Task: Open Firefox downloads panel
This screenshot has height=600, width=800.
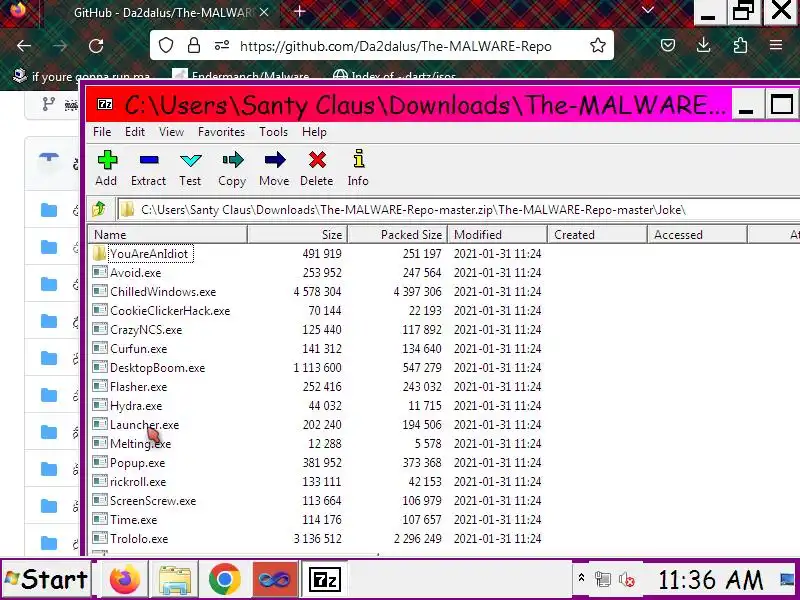Action: [x=704, y=45]
